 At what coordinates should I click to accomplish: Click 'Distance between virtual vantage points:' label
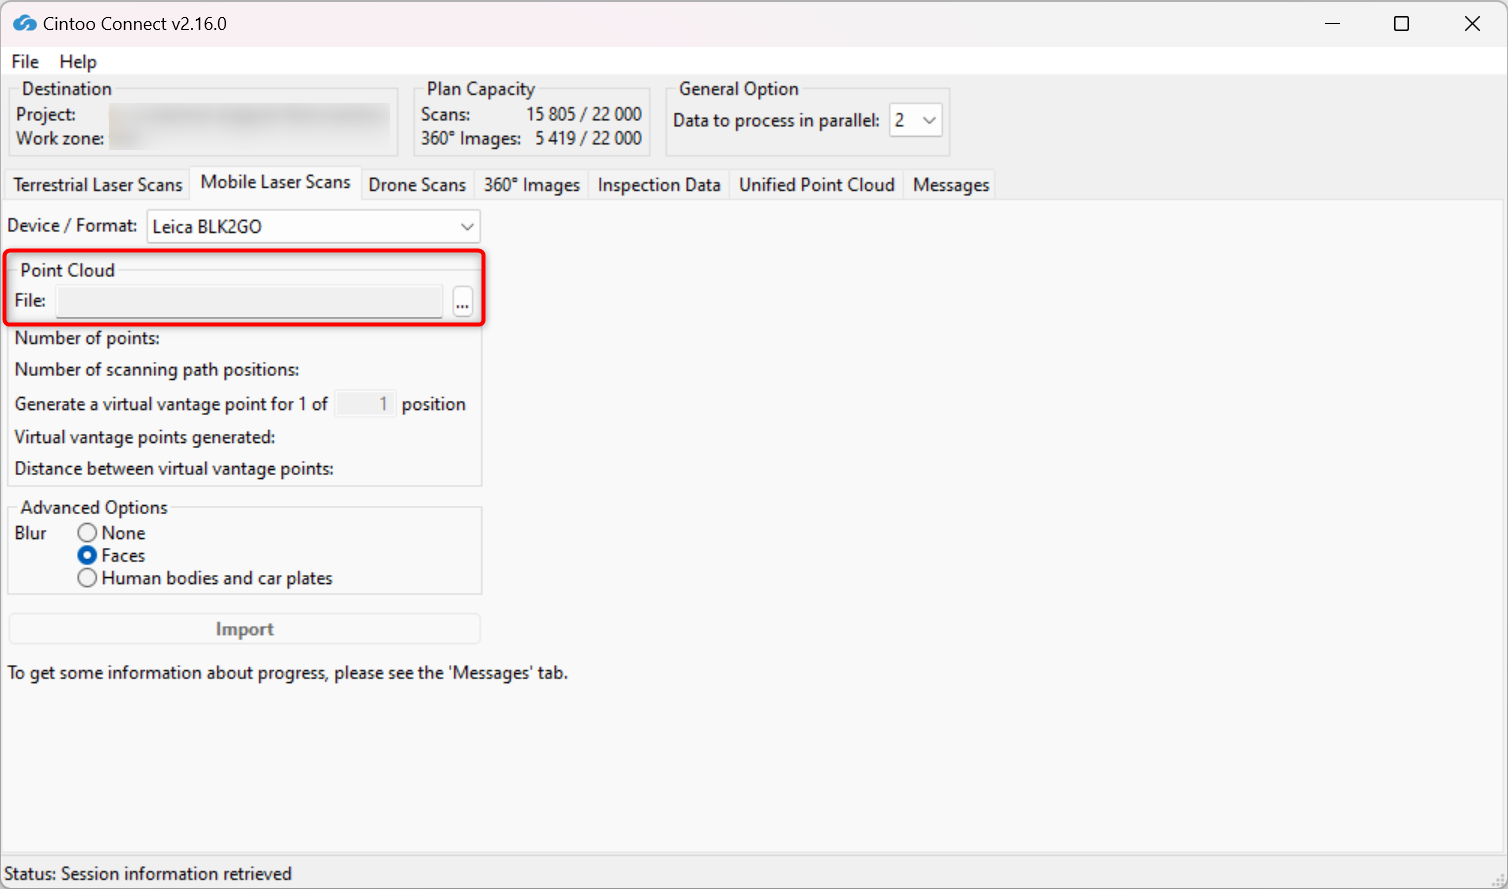pyautogui.click(x=174, y=468)
